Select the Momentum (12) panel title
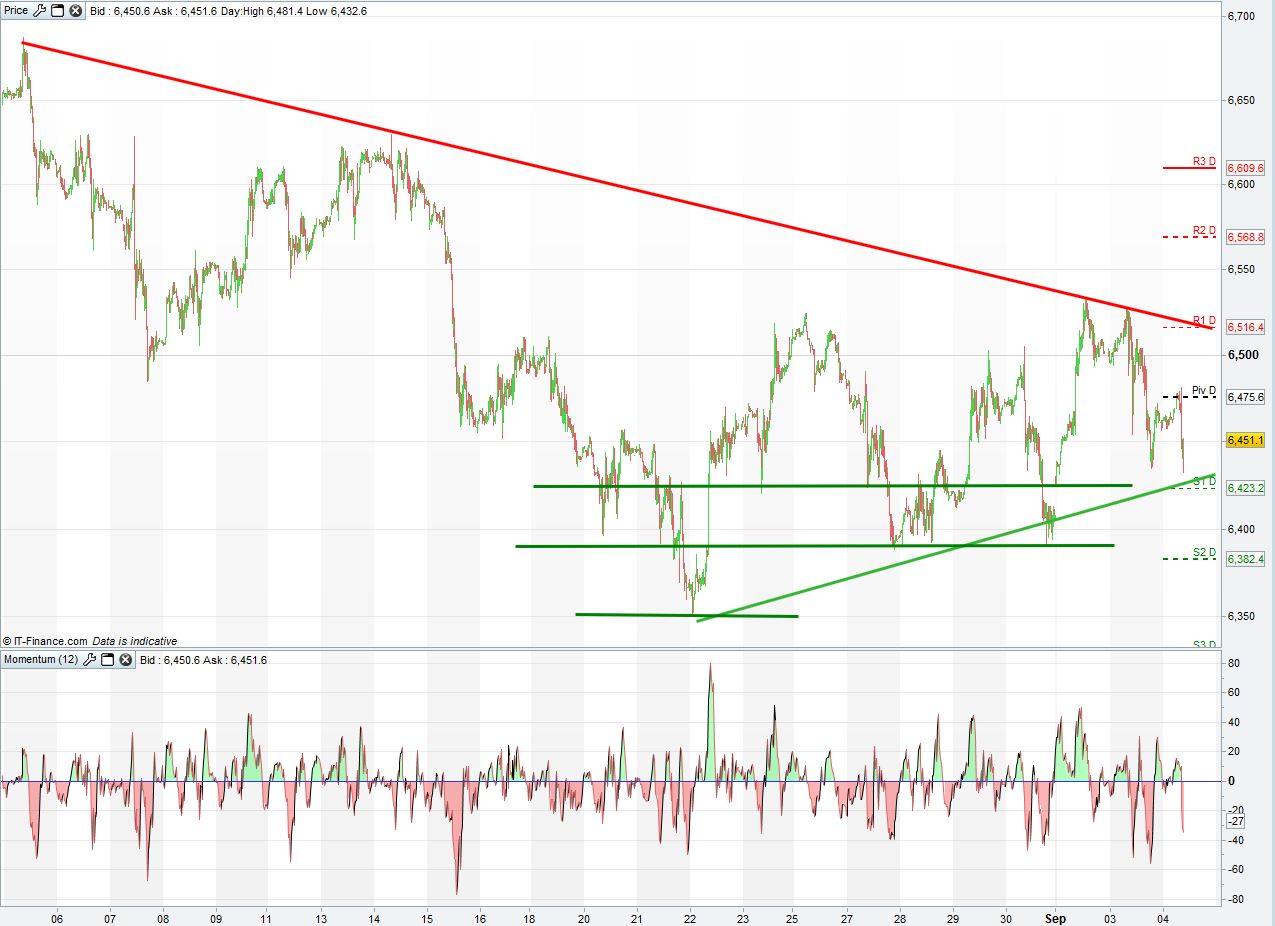This screenshot has height=926, width=1275. 41,660
